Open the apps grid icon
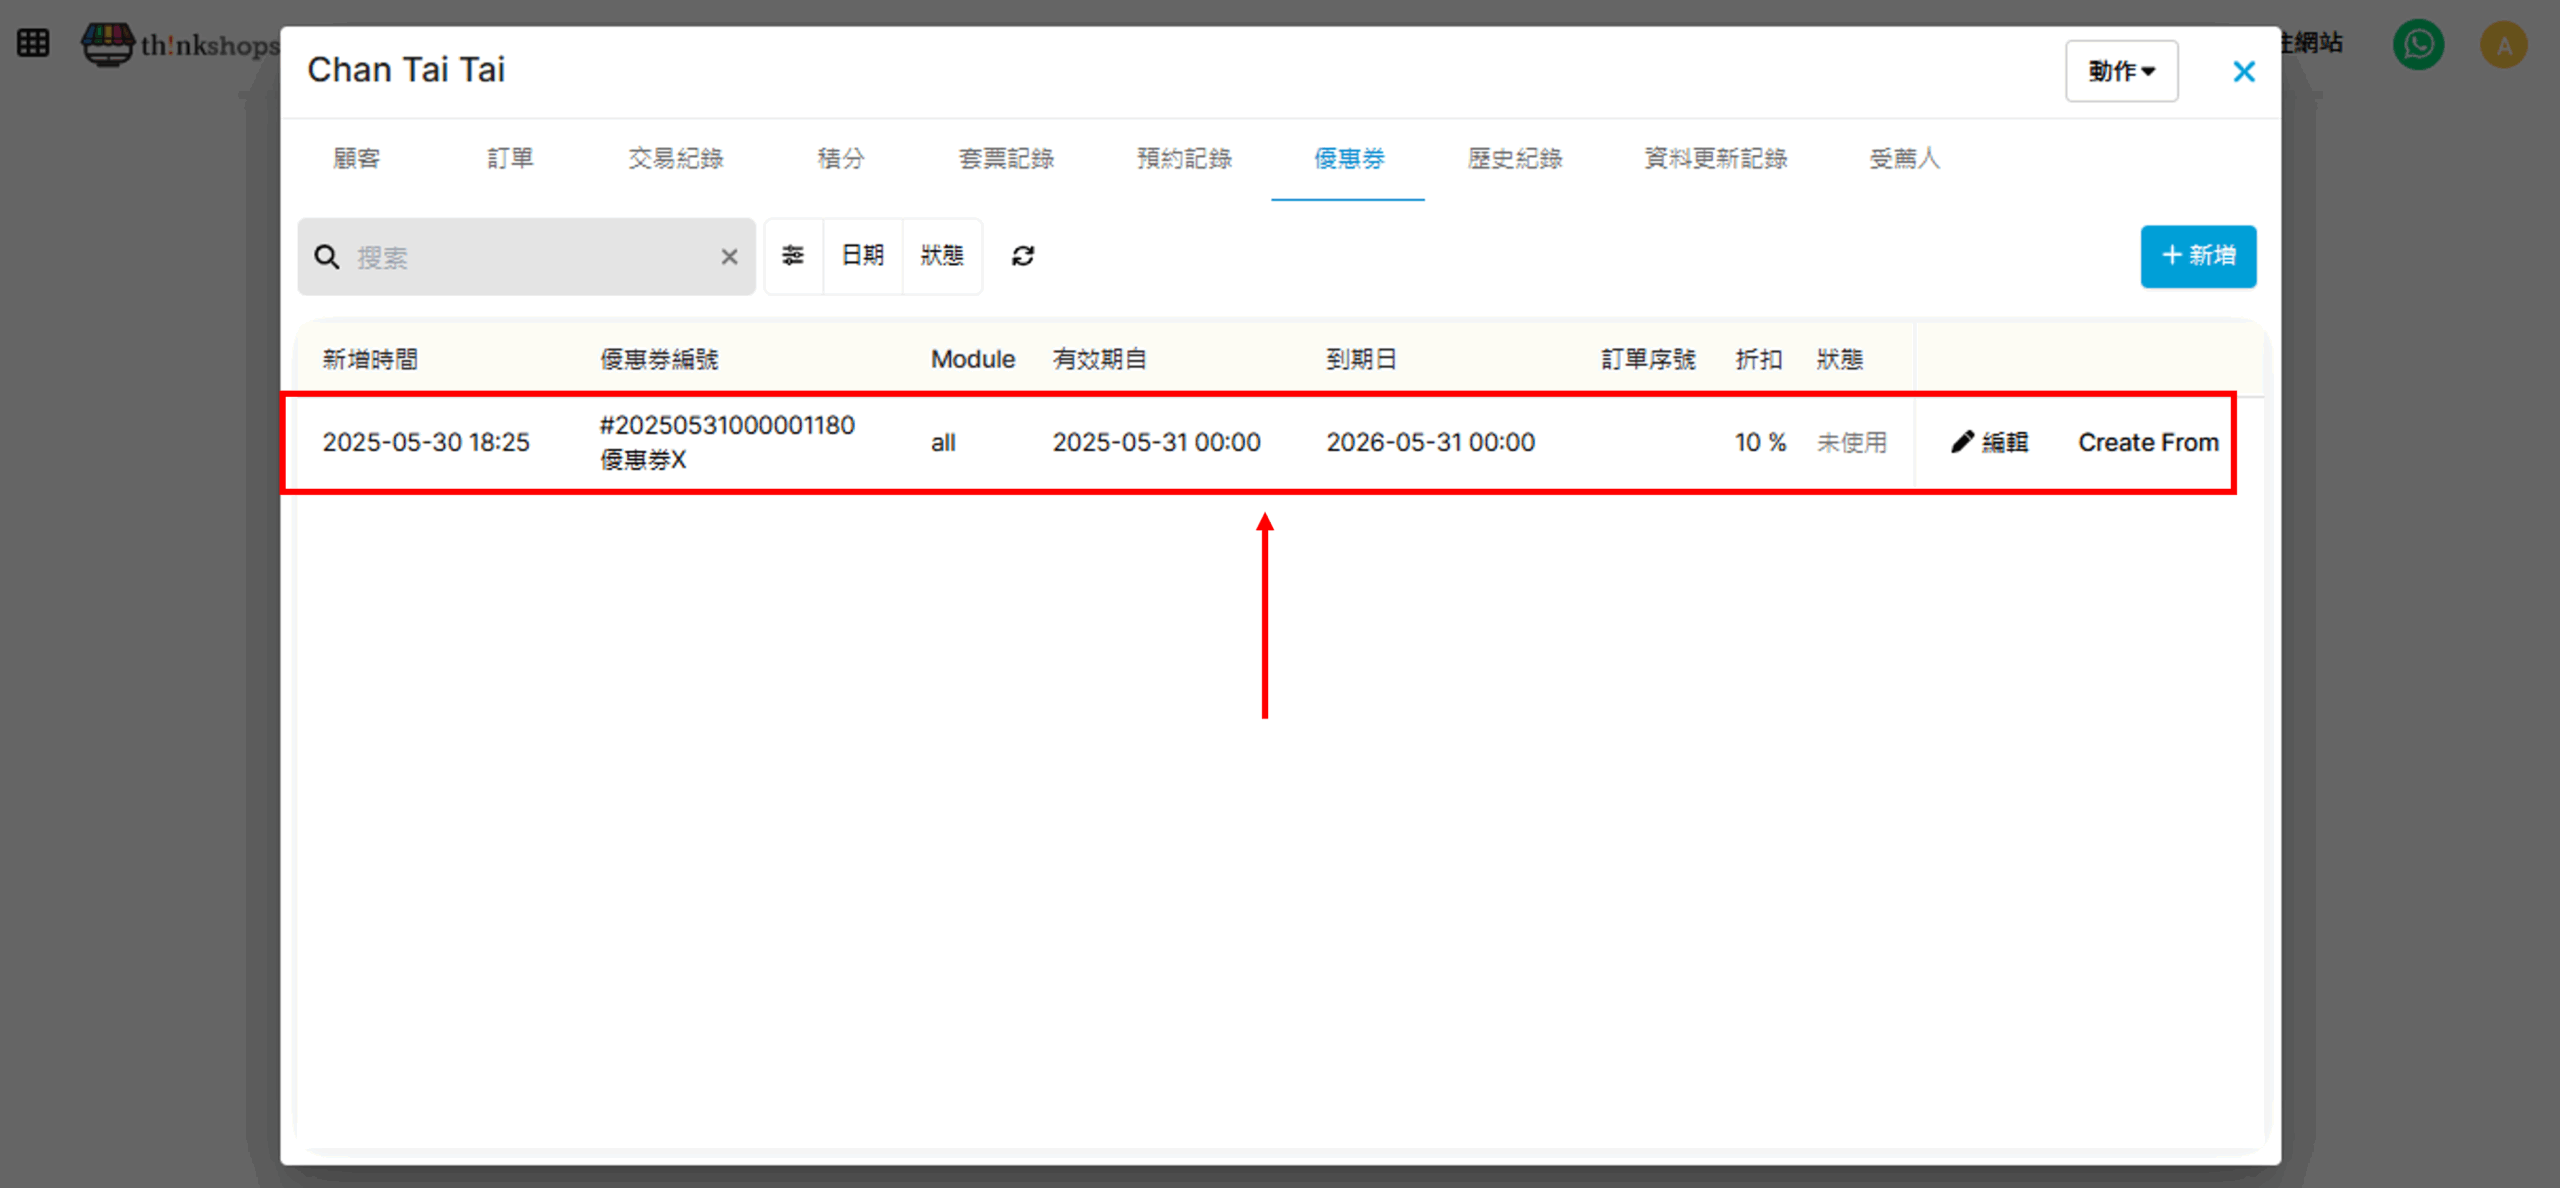The image size is (2560, 1188). (33, 43)
